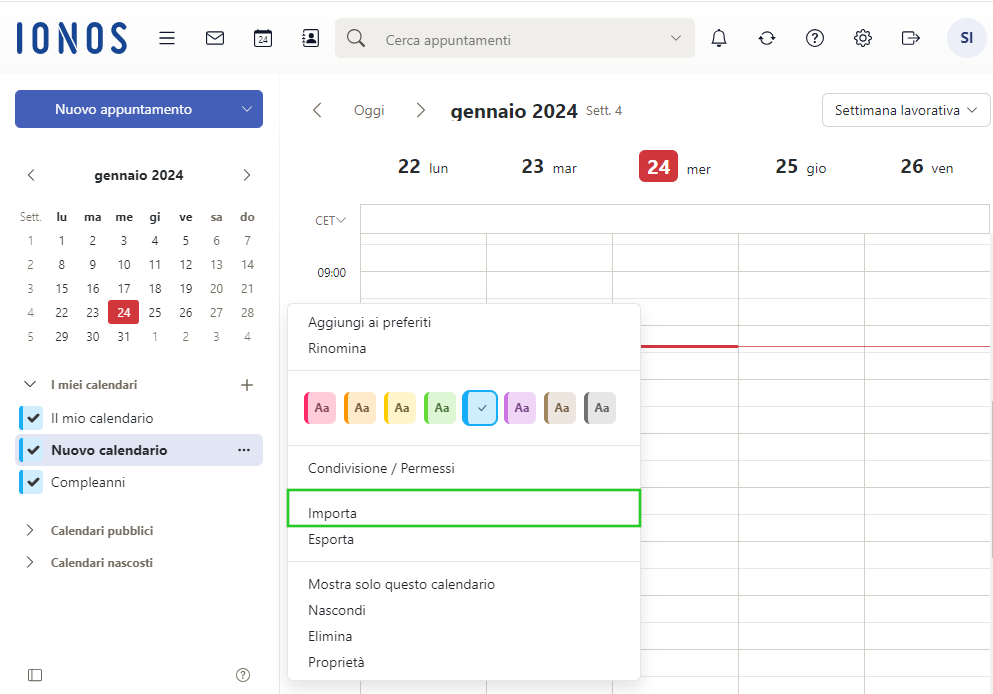Pick the orange color swatch
The height and width of the screenshot is (694, 993).
(360, 408)
